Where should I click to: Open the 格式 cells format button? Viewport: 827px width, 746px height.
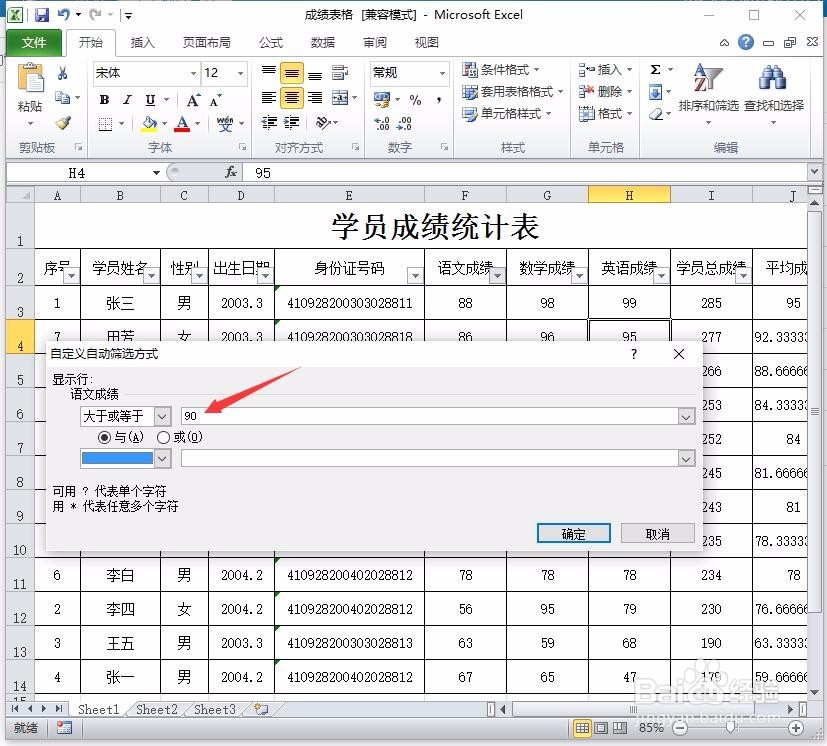coord(604,113)
